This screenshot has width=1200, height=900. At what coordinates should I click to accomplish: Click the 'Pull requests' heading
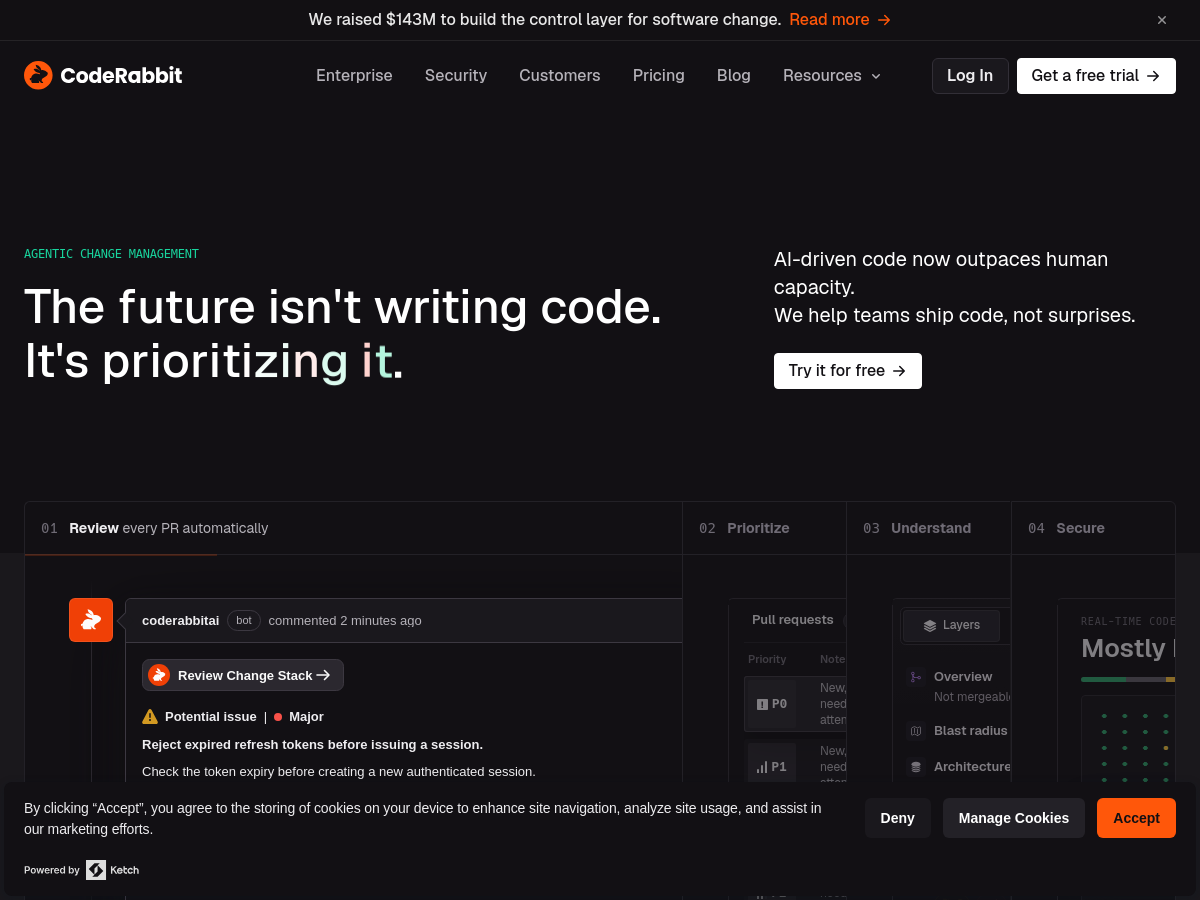tap(793, 620)
